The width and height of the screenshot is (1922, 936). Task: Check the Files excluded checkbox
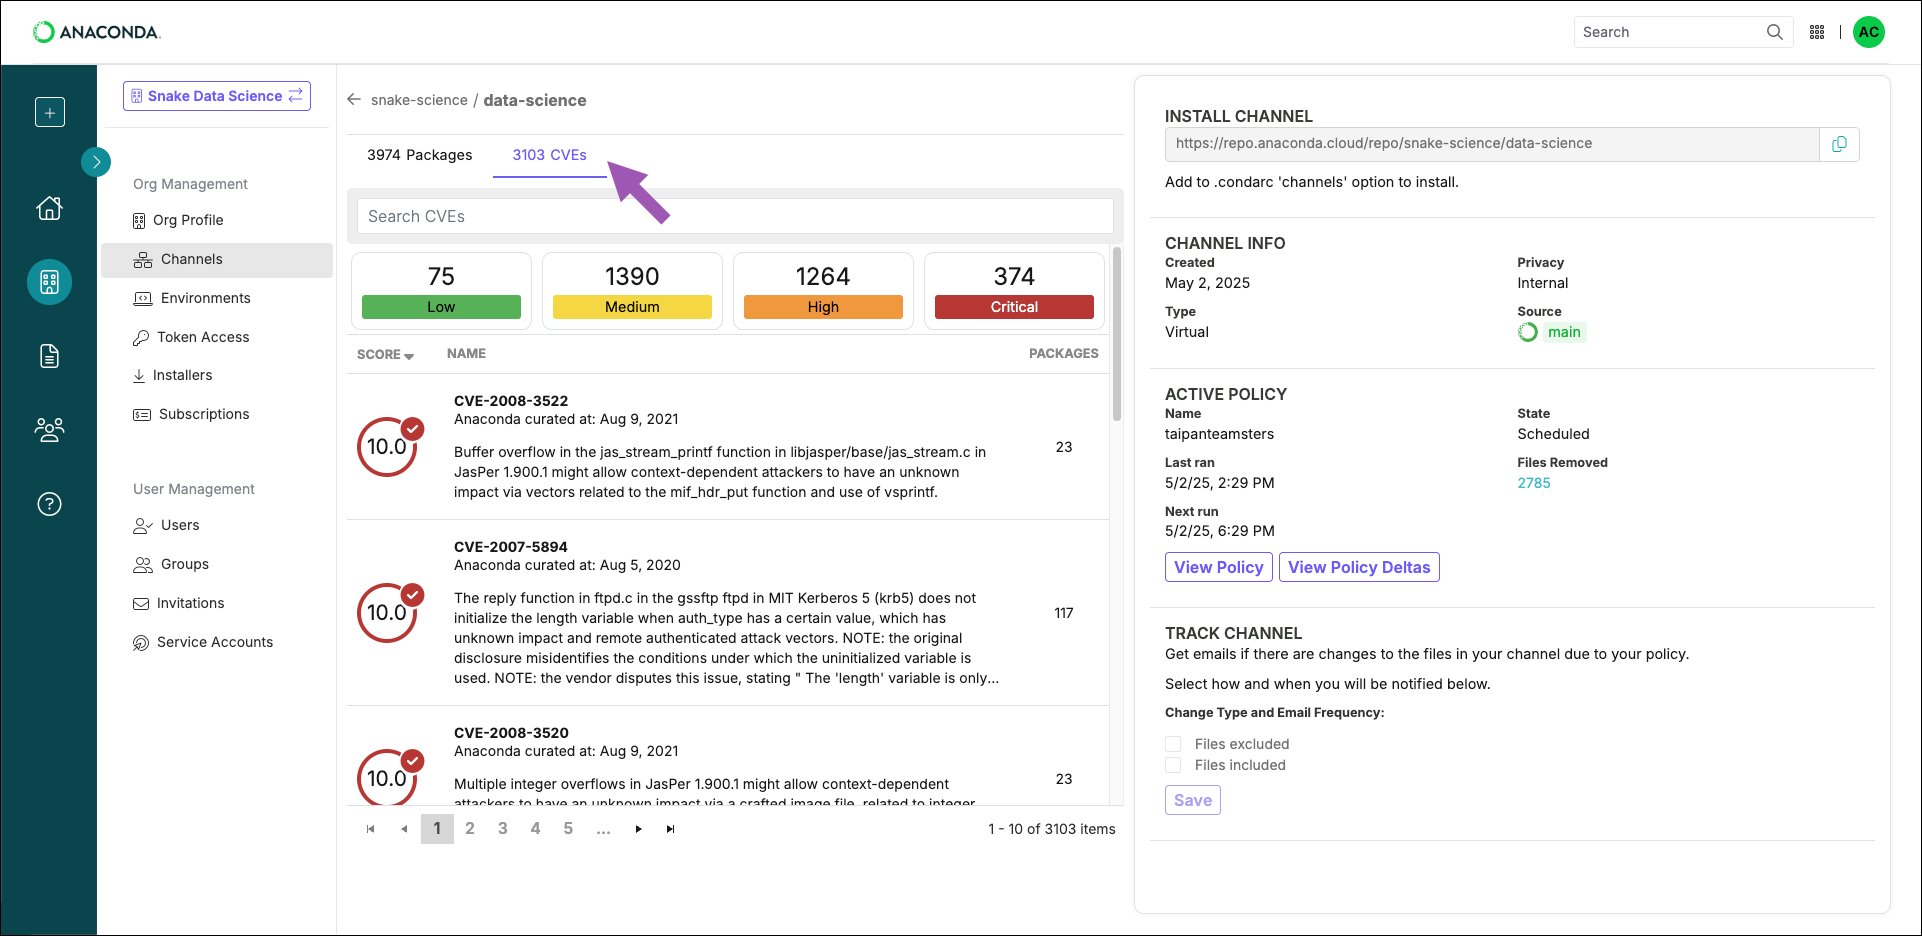click(x=1173, y=744)
